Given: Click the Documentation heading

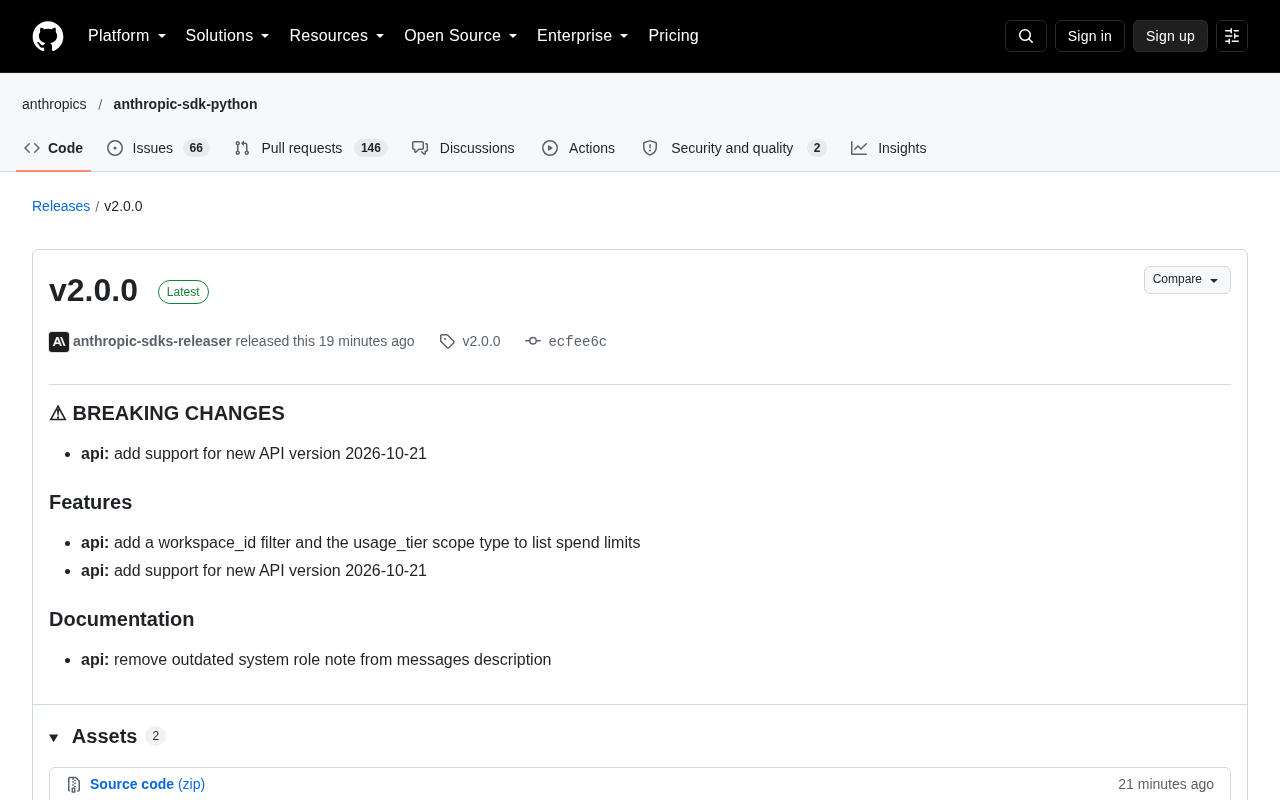Looking at the screenshot, I should pyautogui.click(x=121, y=619).
